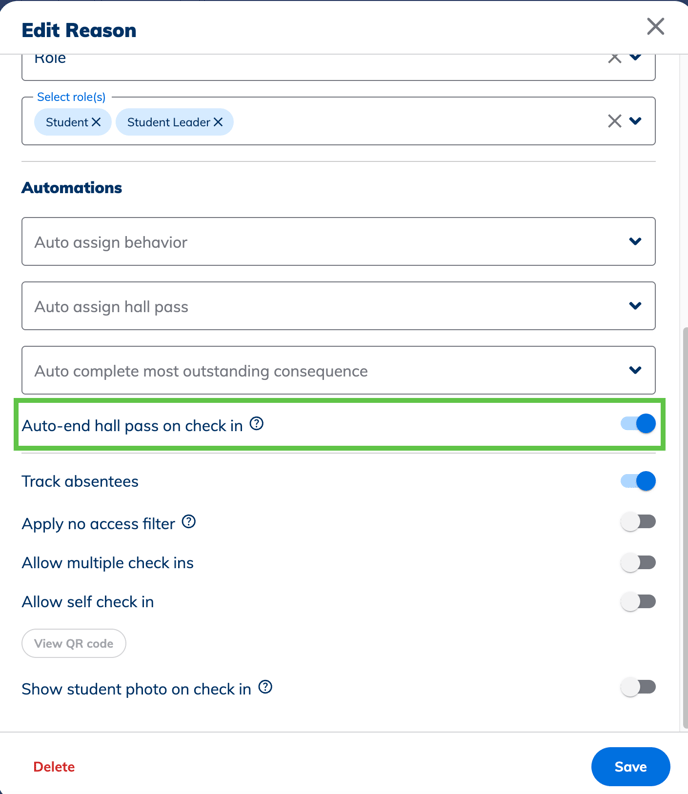Expand Auto complete most outstanding consequence
The height and width of the screenshot is (794, 688).
click(338, 370)
